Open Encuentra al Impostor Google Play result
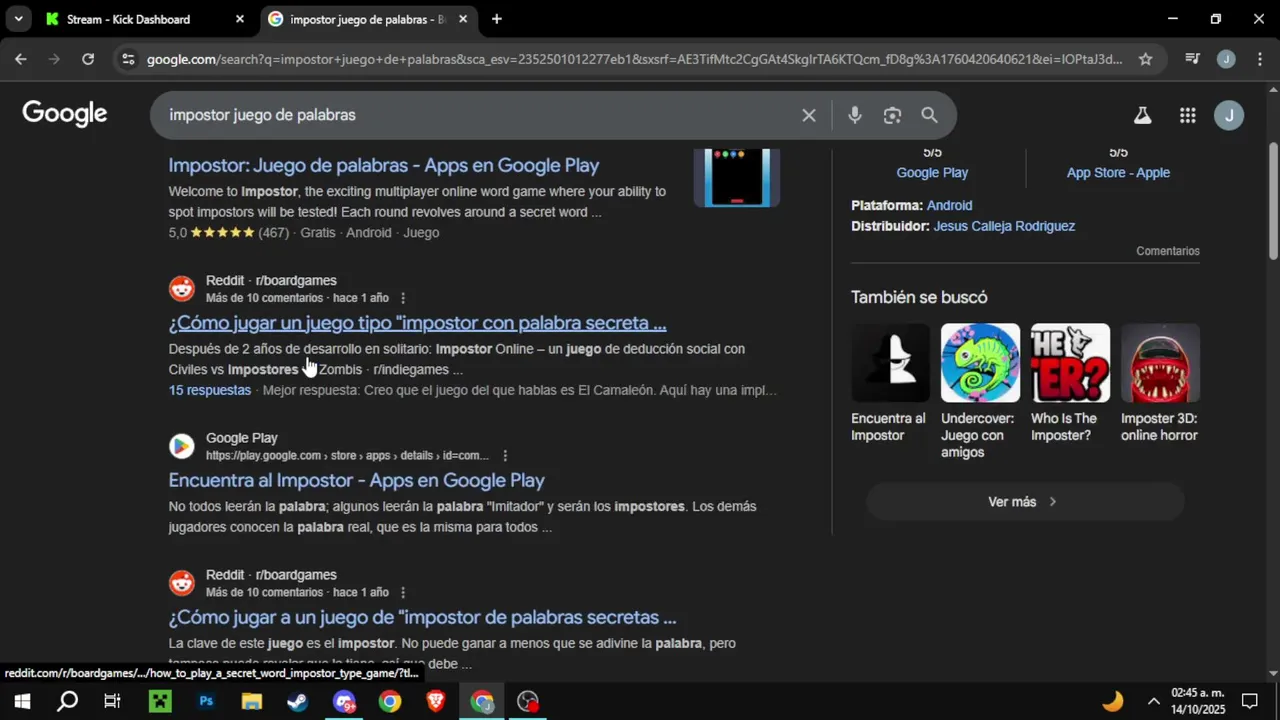1280x720 pixels. [356, 480]
